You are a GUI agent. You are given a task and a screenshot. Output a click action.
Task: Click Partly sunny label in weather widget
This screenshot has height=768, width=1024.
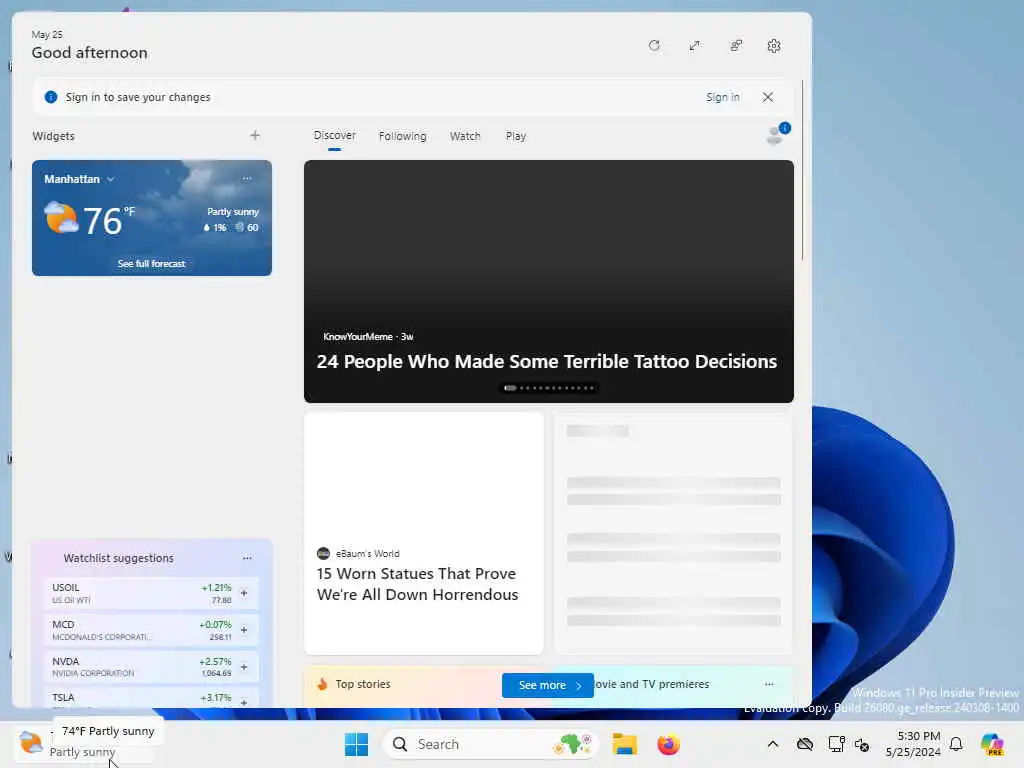click(233, 212)
